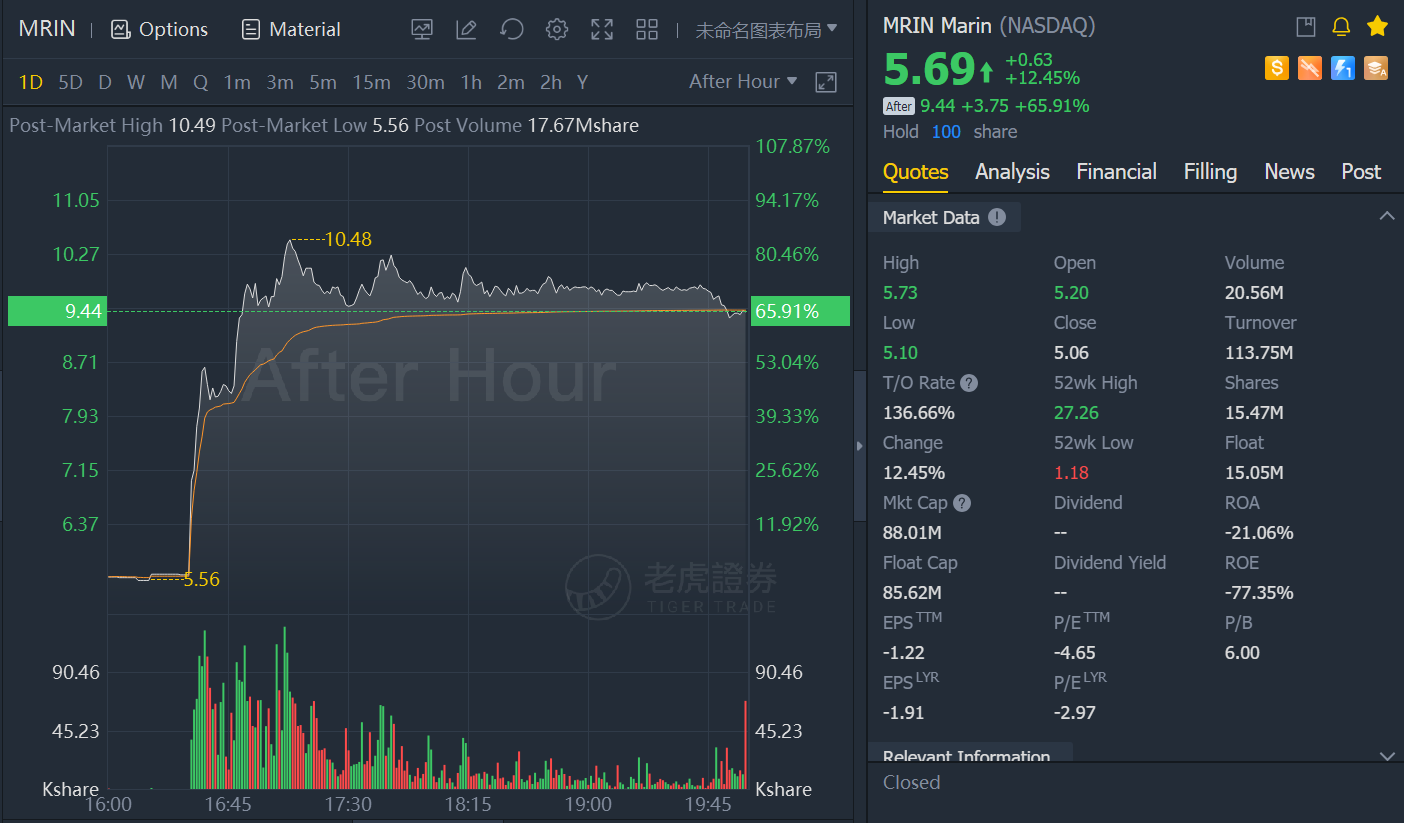Viewport: 1404px width, 823px height.
Task: Switch to the 1h interval
Action: 471,82
